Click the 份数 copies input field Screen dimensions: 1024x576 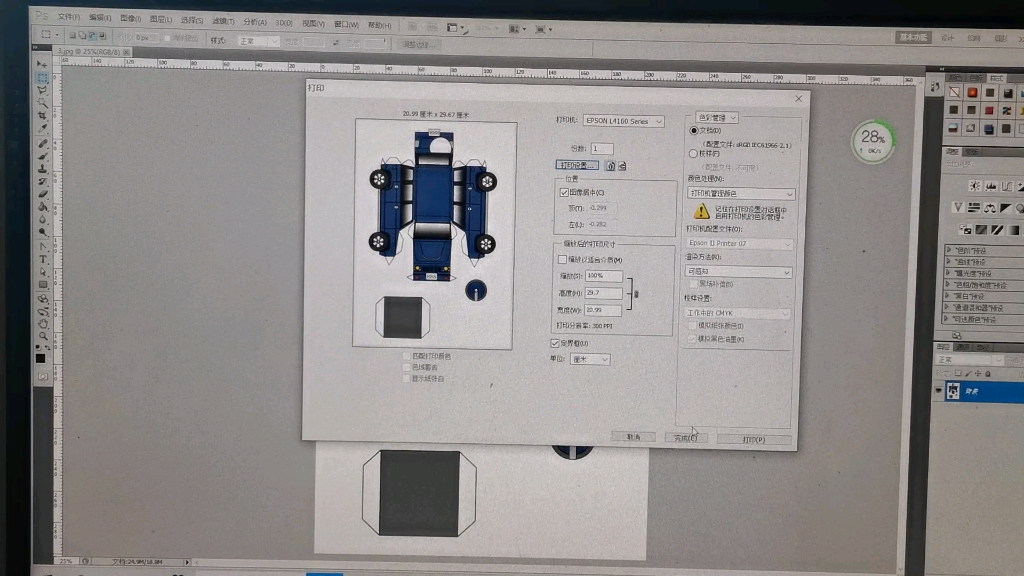coord(601,149)
